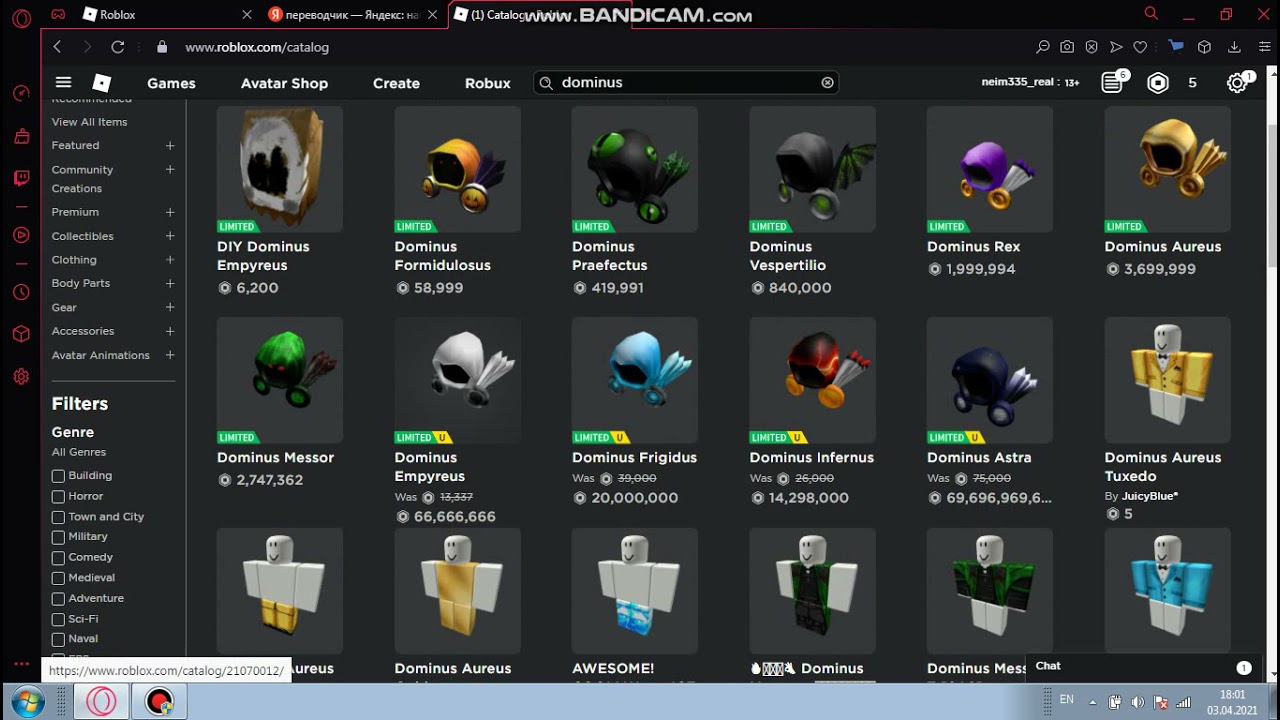This screenshot has width=1280, height=720.
Task: Expand Avatar Animations category
Action: click(x=170, y=355)
